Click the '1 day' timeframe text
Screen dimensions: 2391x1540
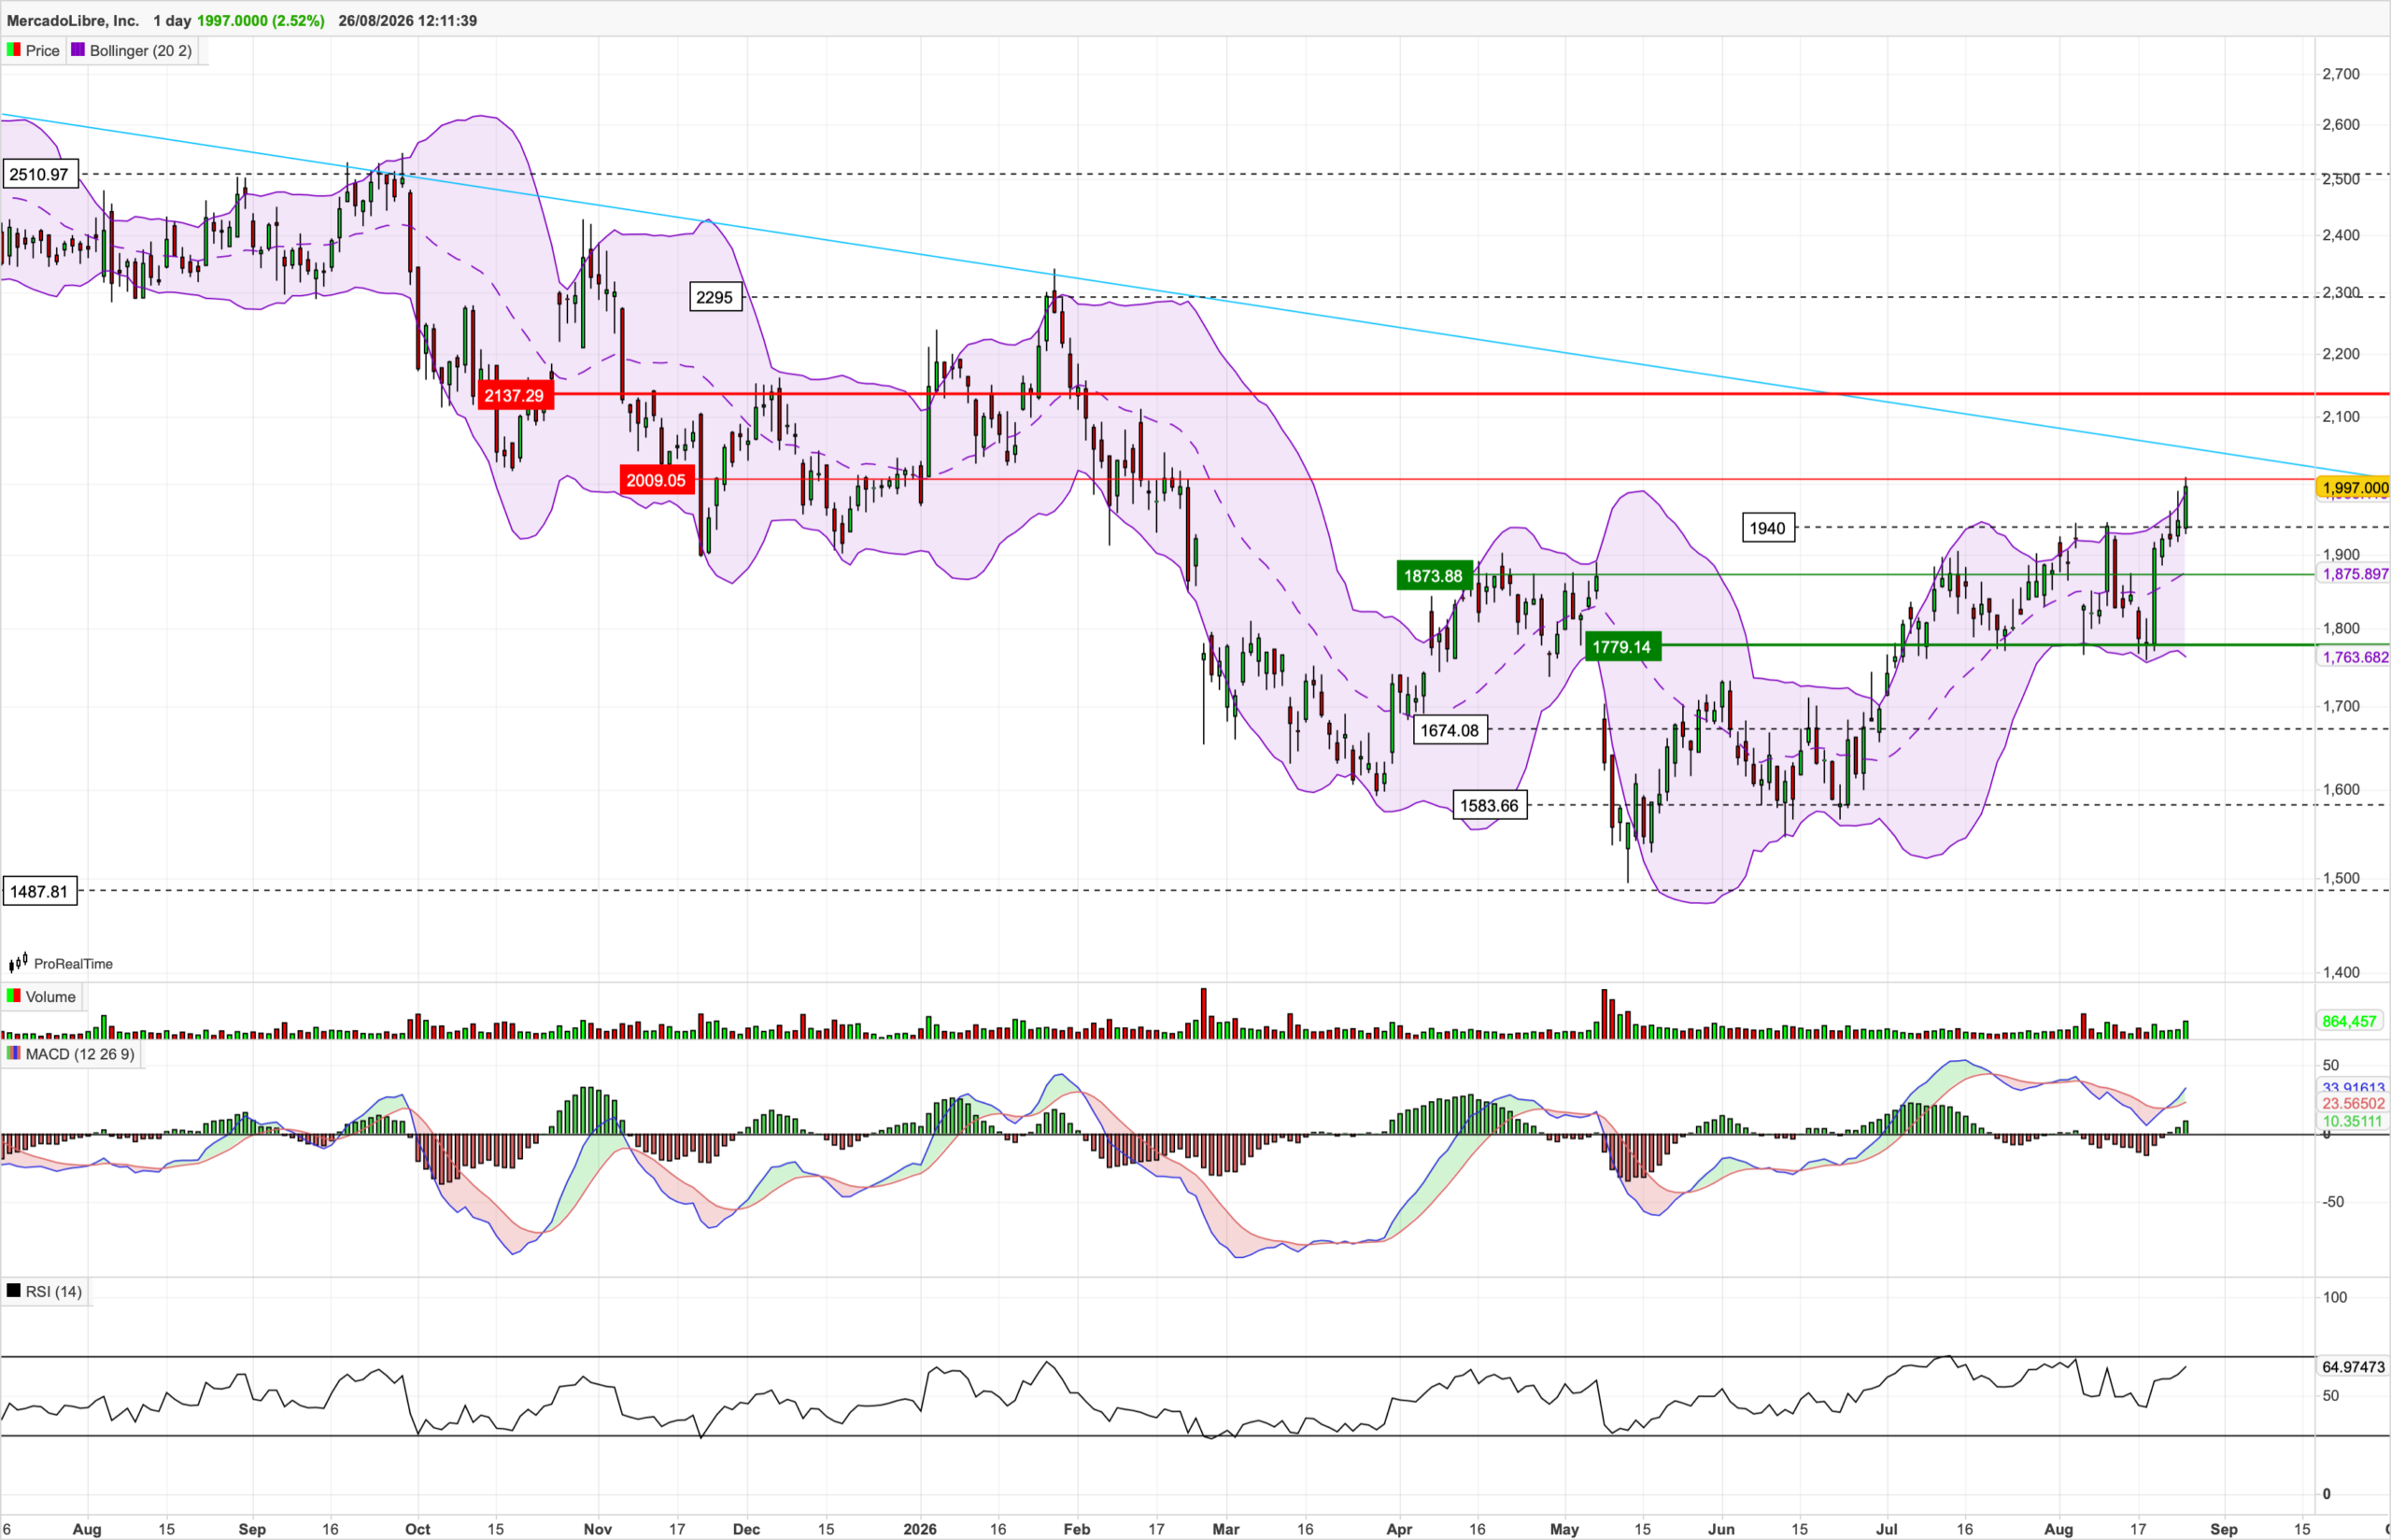172,21
